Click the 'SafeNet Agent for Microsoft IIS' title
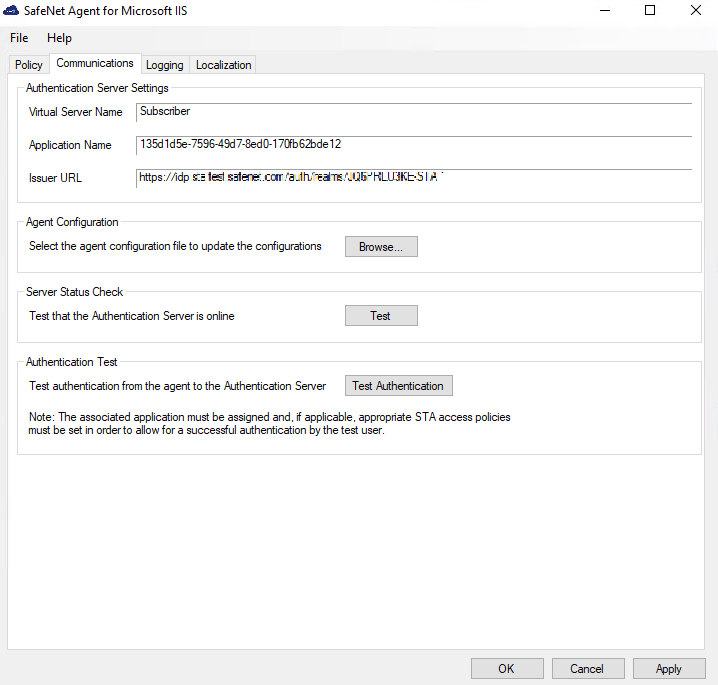This screenshot has height=685, width=718. tap(105, 11)
